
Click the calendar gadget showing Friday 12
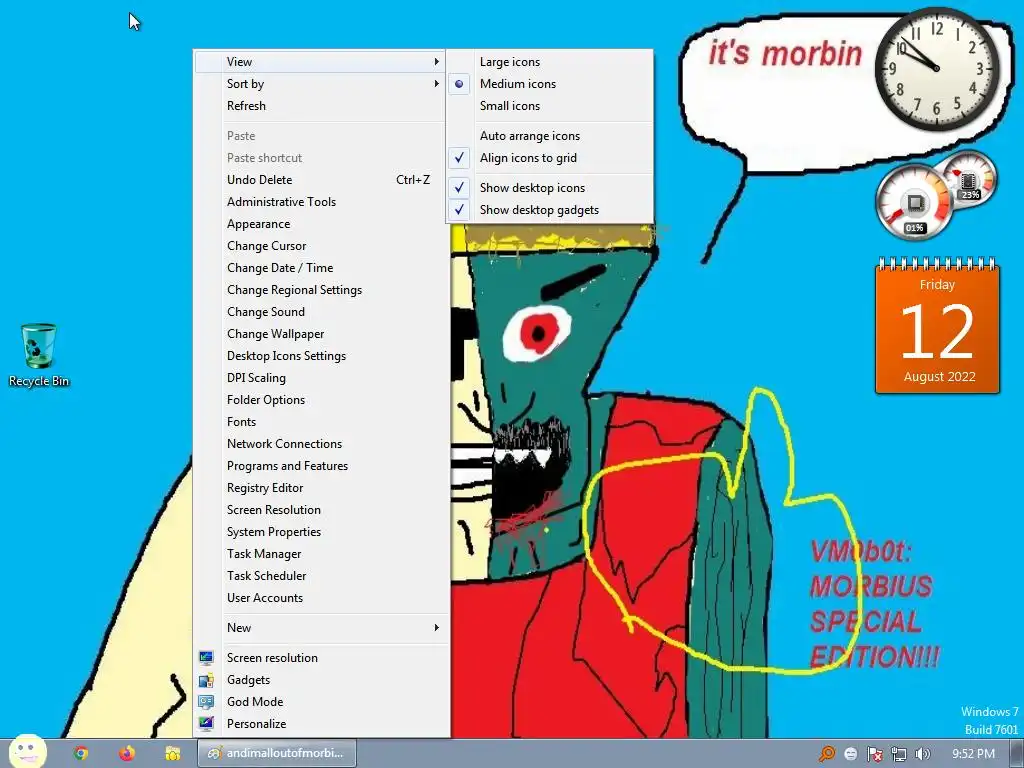point(937,327)
